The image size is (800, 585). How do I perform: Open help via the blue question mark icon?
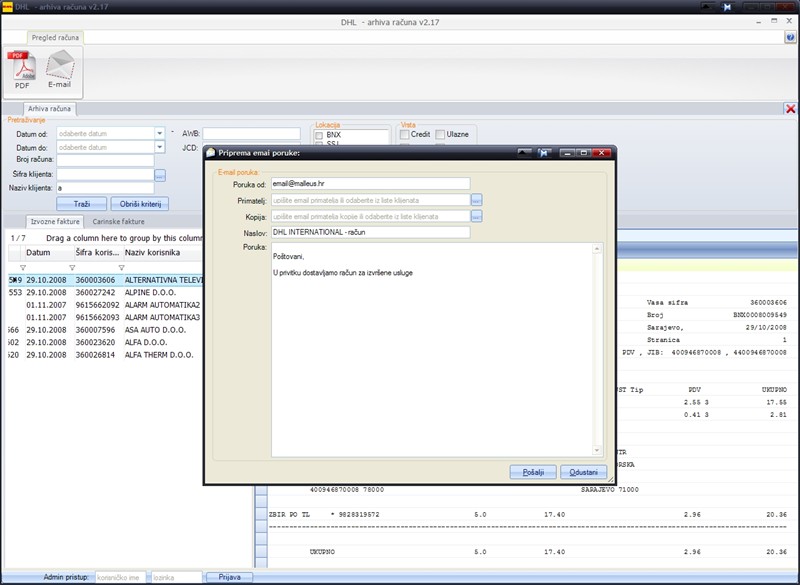pos(790,37)
